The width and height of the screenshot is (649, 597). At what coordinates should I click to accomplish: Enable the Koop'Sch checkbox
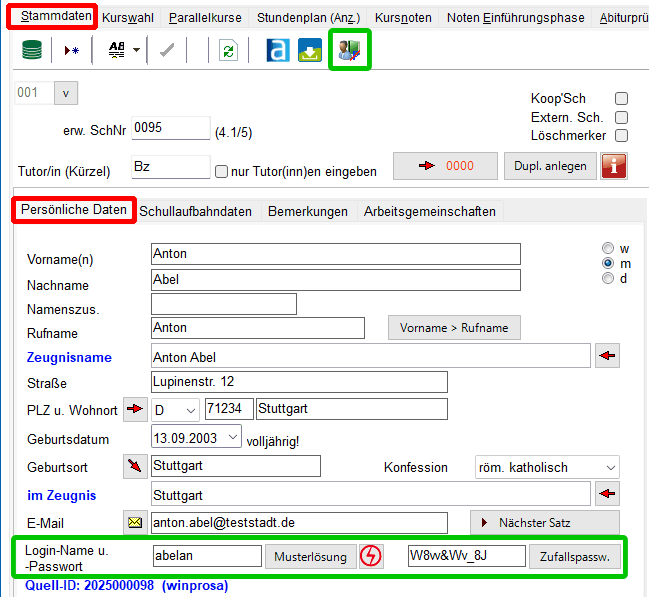[x=621, y=99]
